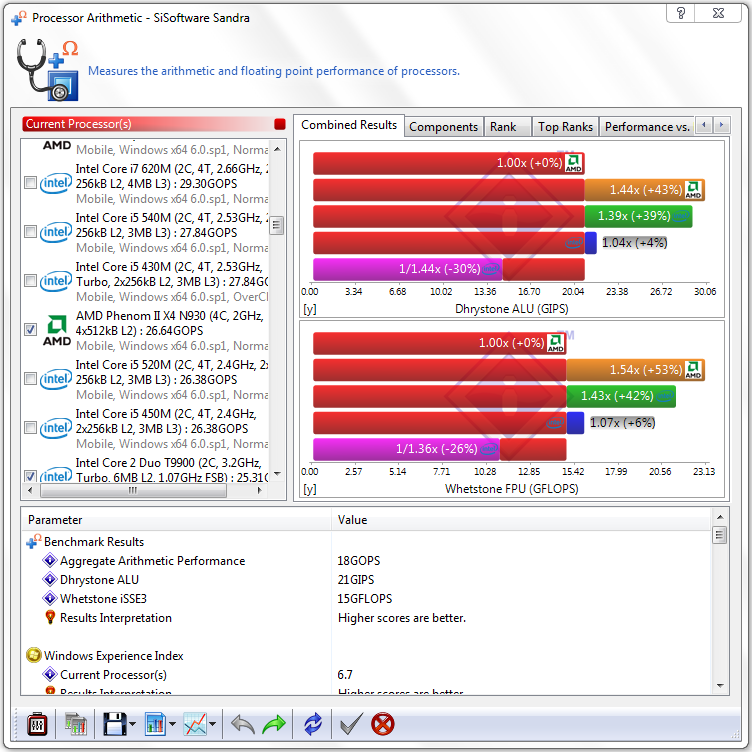Image resolution: width=752 pixels, height=752 pixels.
Task: Click the diamond icon beside Whetstone iSSE3
Action: point(50,598)
